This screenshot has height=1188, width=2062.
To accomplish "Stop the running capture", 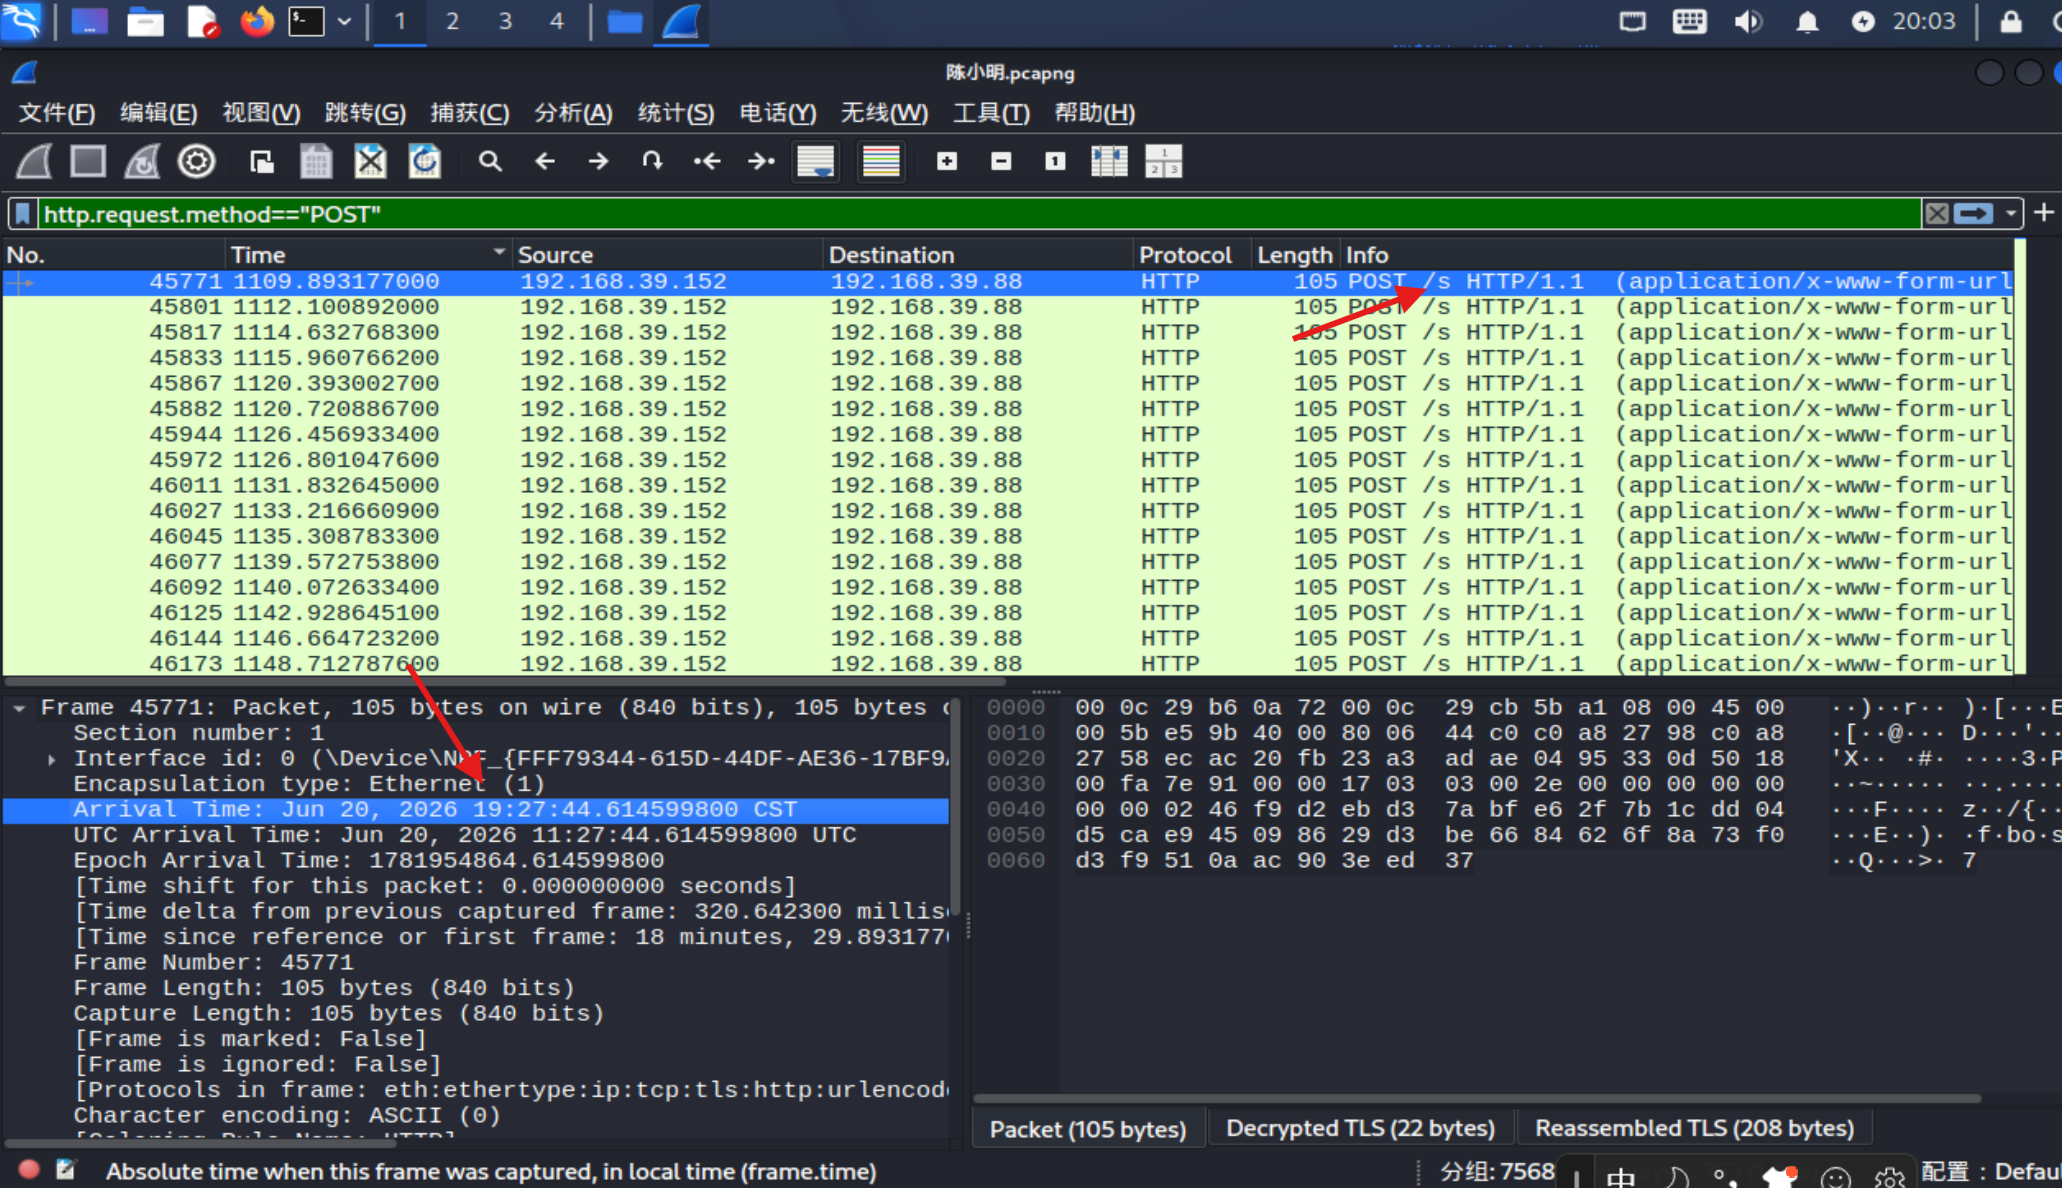I will 88,161.
